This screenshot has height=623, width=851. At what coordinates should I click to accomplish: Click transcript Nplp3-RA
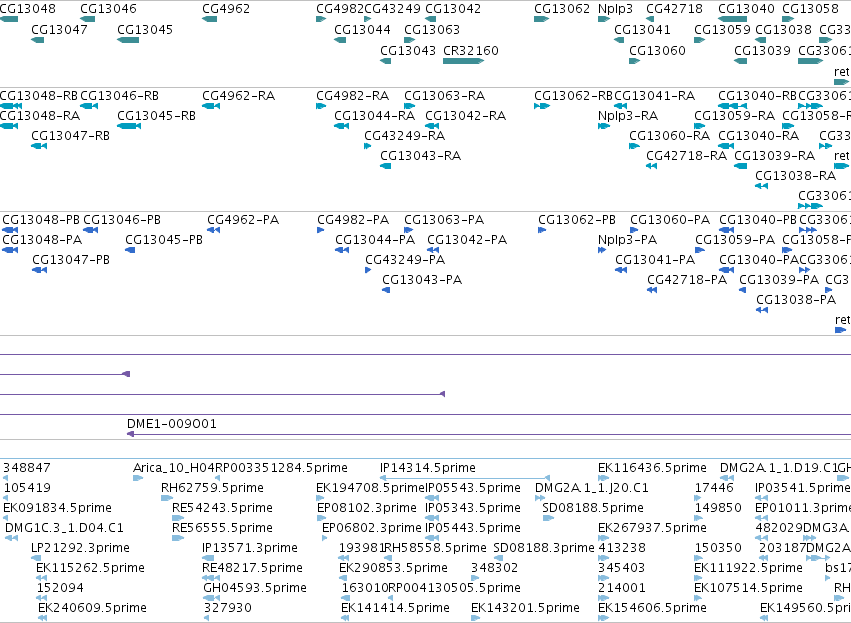628,116
